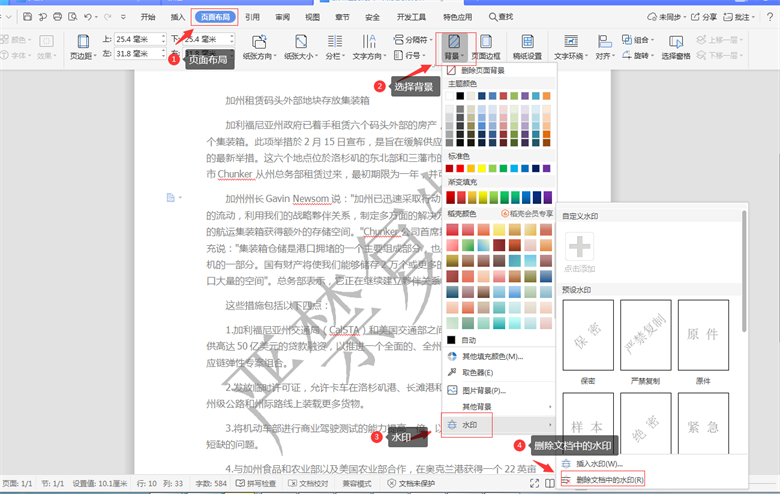The image size is (780, 494).
Task: Click 插入水印(W)... menu entry
Action: pos(599,464)
